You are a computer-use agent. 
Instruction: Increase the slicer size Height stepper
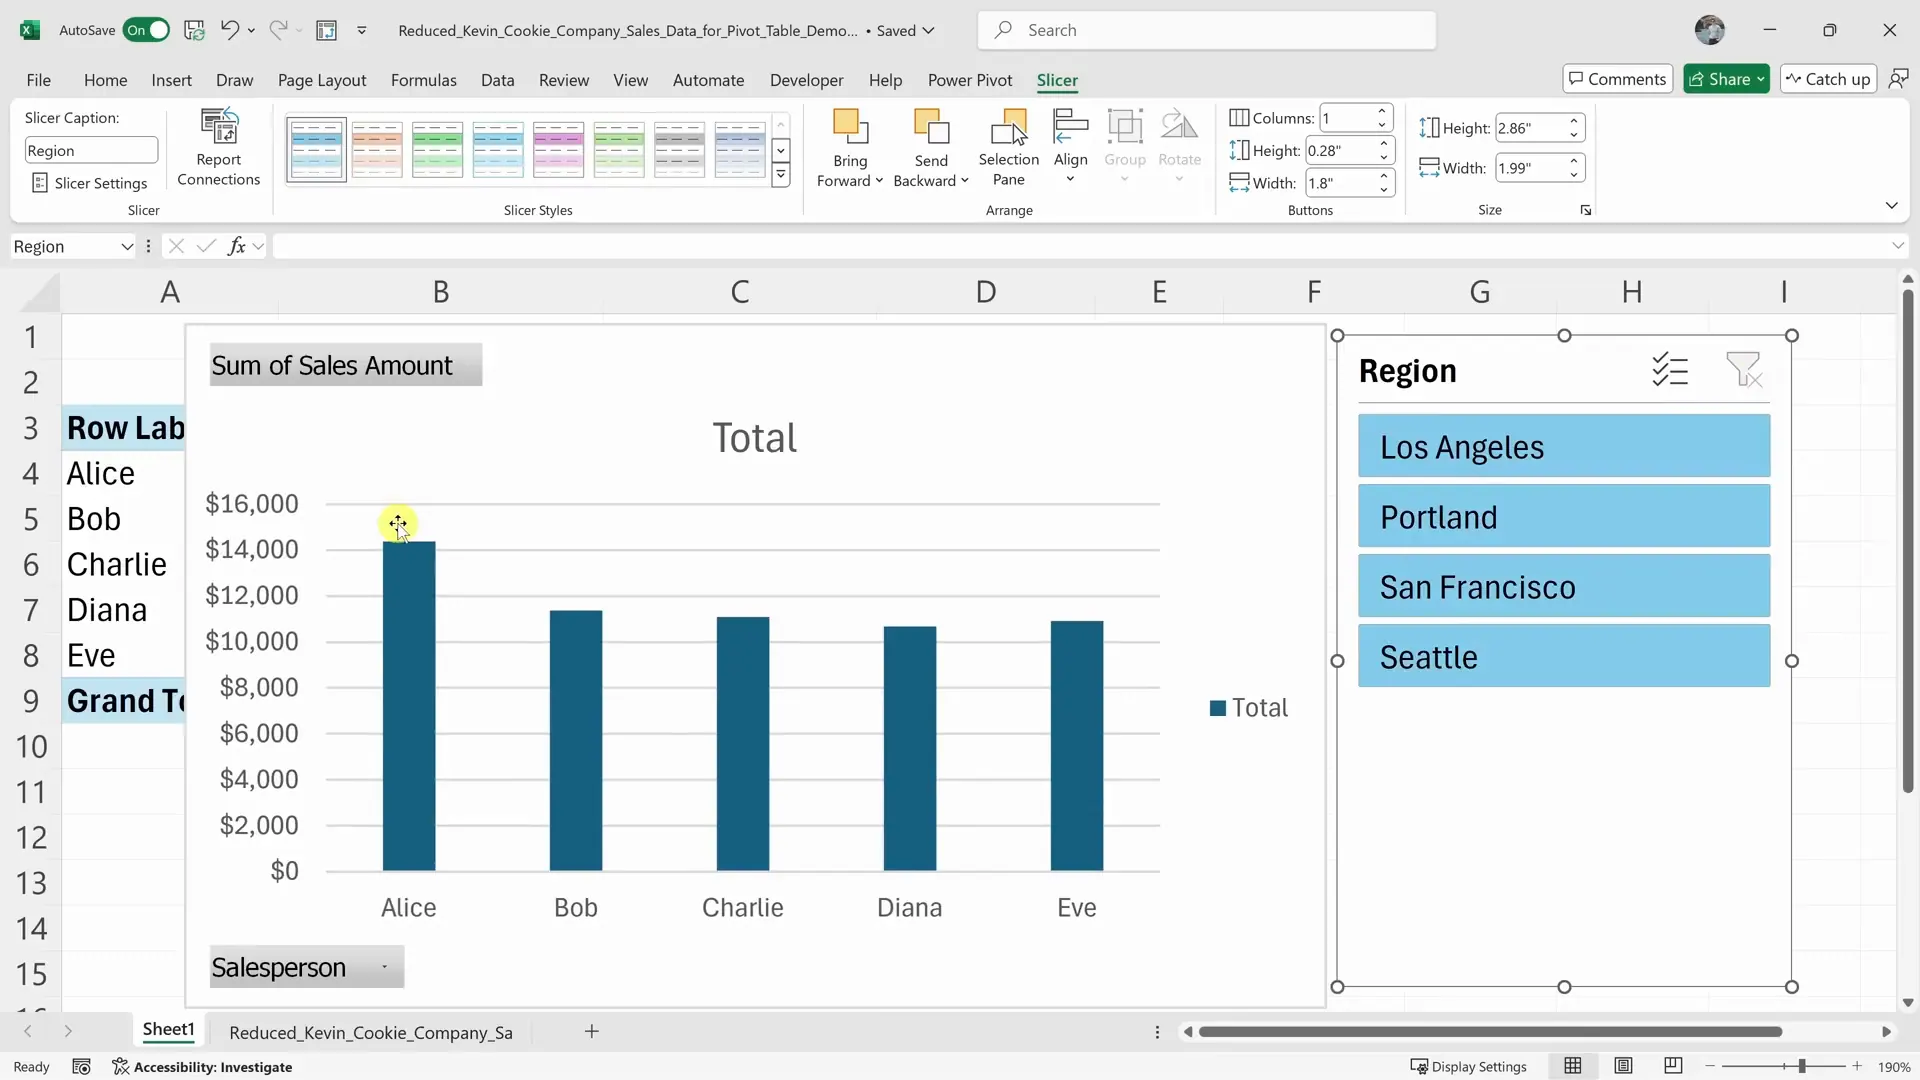1574,122
